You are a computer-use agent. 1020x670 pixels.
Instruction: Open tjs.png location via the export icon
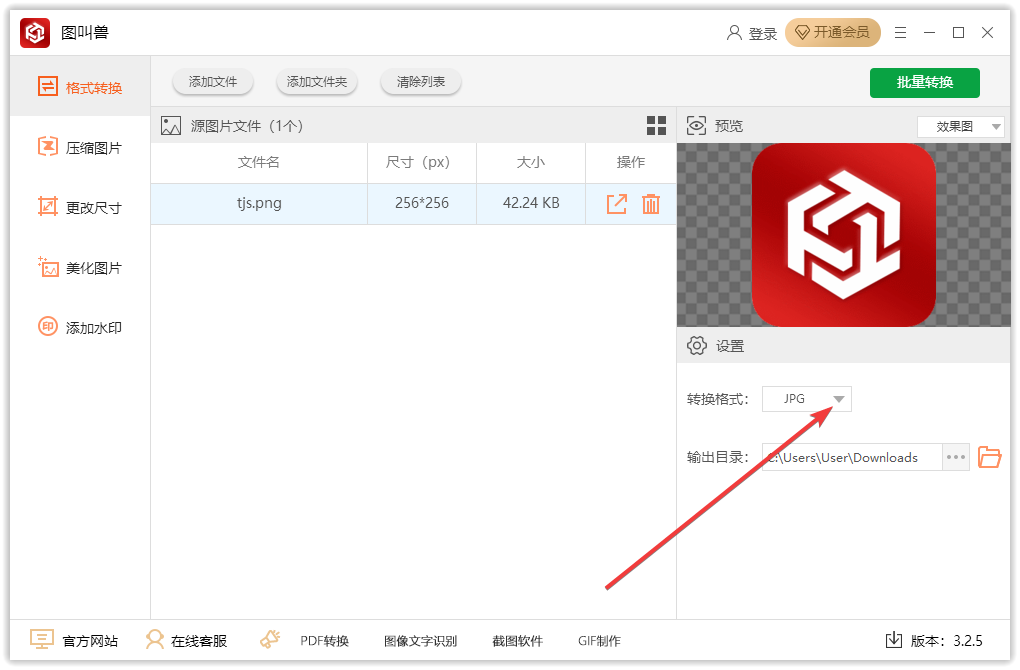[617, 202]
